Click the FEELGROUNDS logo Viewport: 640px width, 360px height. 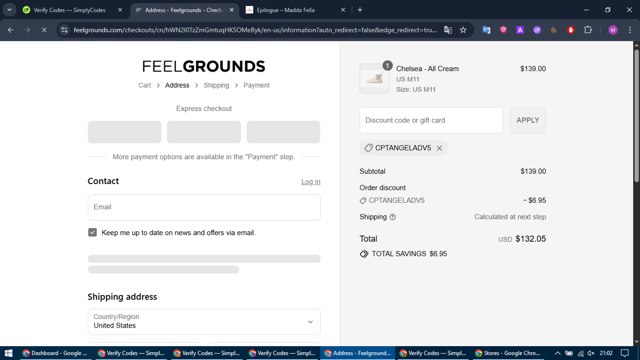(x=204, y=66)
